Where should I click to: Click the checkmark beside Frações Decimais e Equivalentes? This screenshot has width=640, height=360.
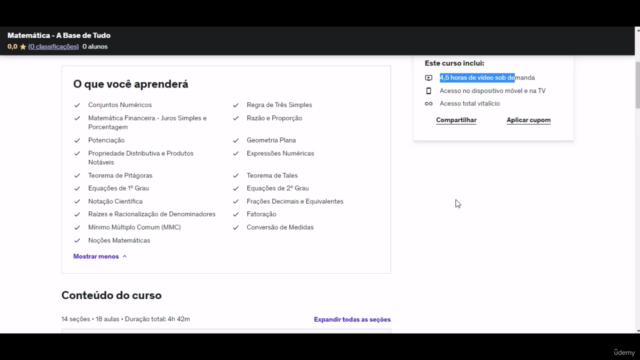coord(236,202)
